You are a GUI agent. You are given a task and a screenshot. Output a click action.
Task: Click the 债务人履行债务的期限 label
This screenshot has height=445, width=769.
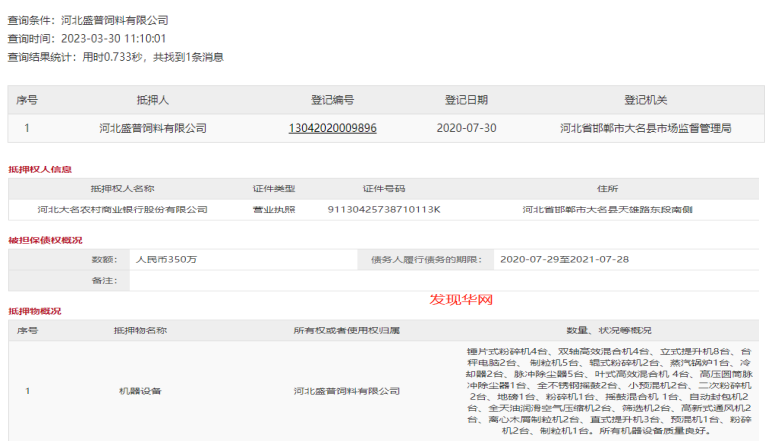426,260
